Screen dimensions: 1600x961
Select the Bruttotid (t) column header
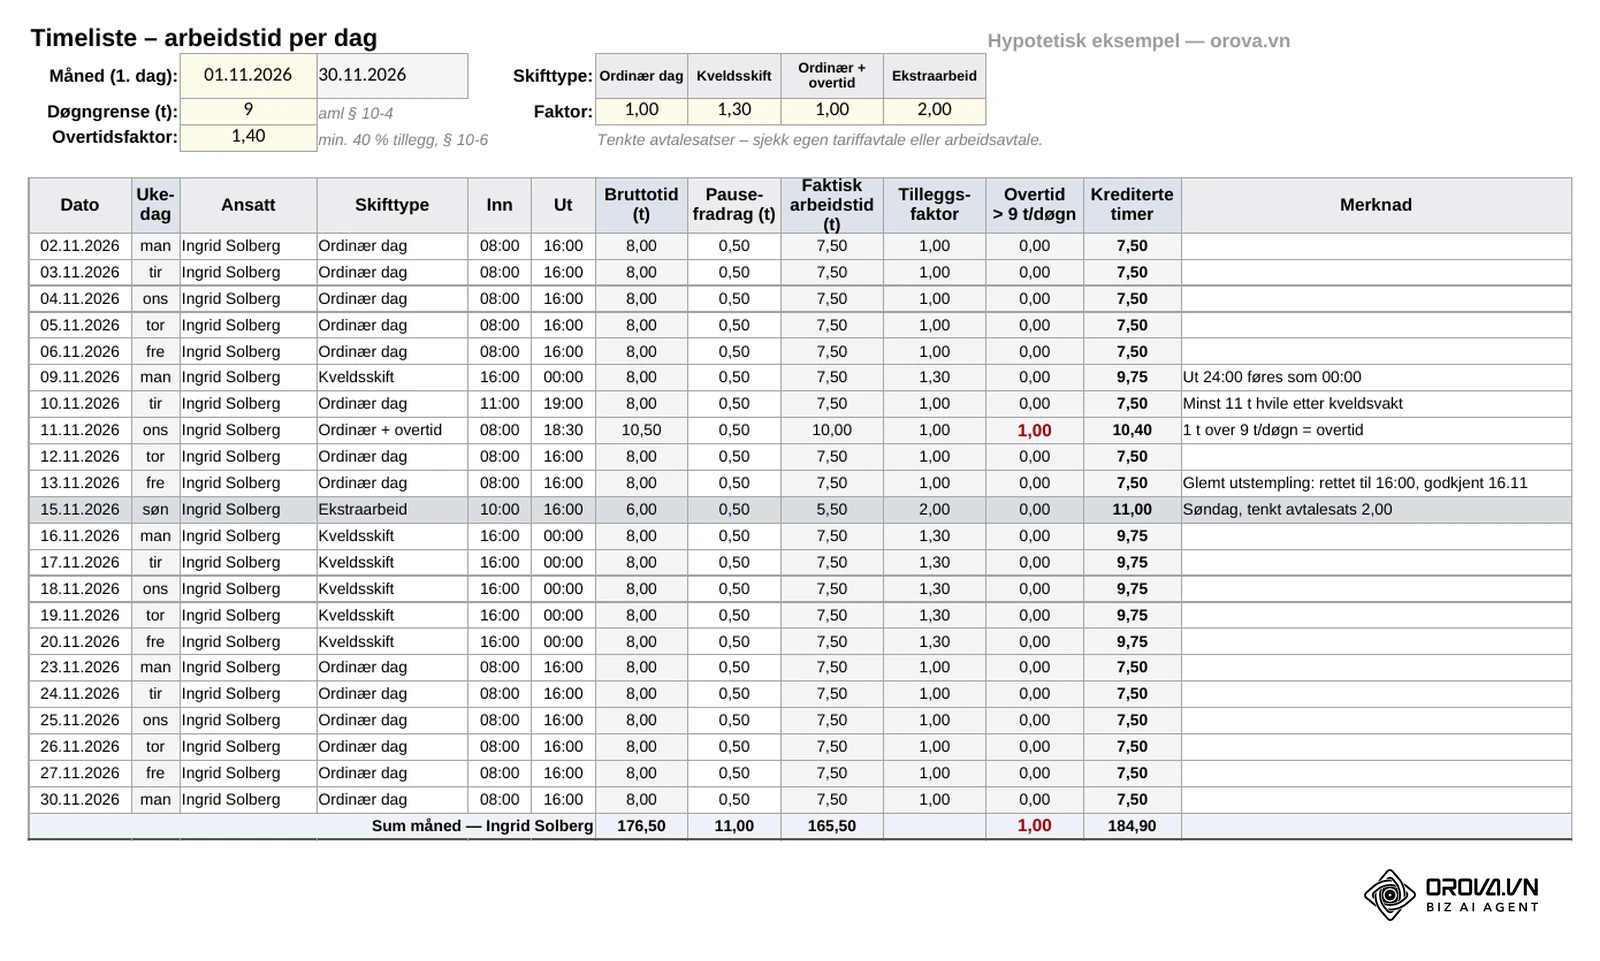(641, 205)
